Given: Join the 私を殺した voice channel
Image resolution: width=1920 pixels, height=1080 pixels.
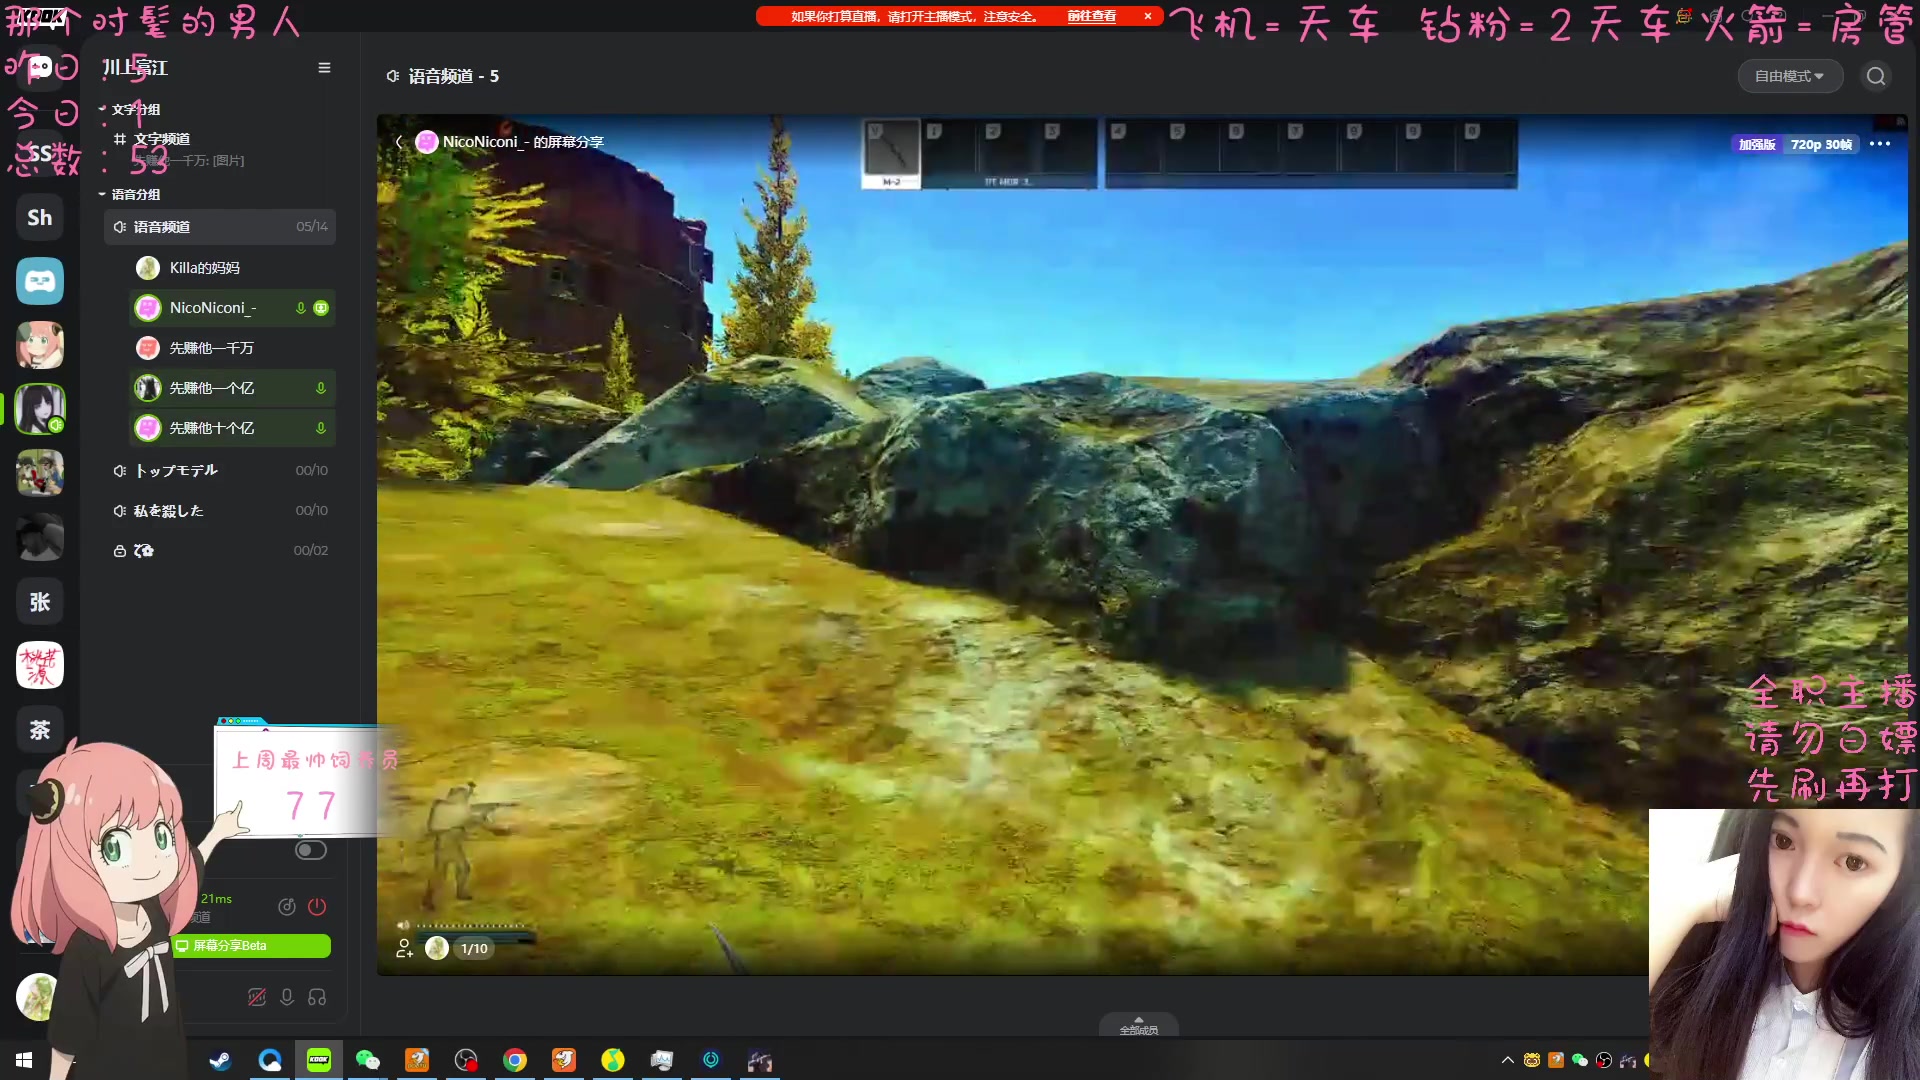Looking at the screenshot, I should 220,510.
